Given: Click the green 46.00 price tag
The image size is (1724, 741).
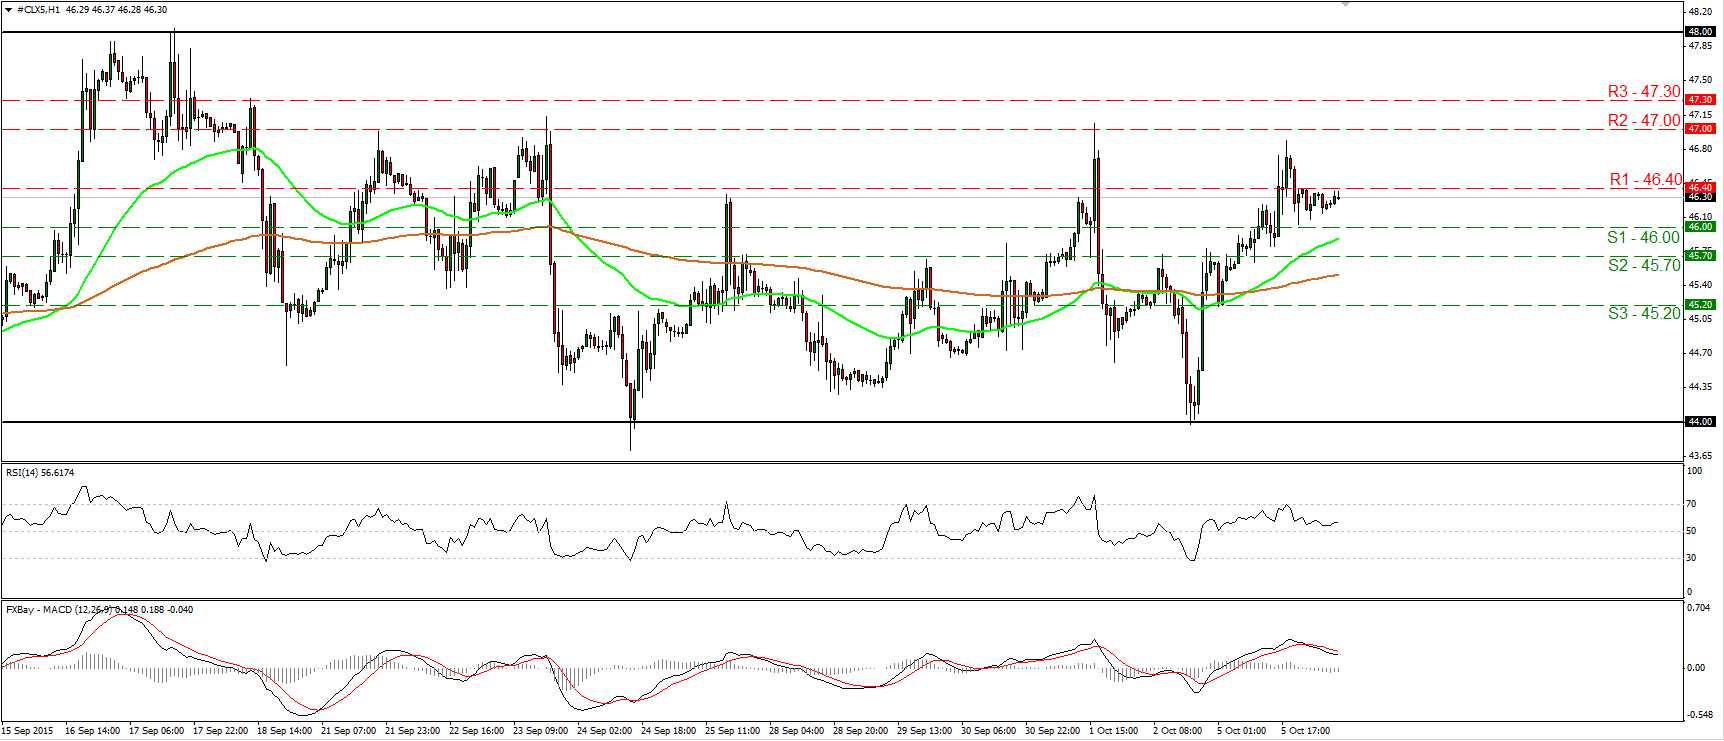Looking at the screenshot, I should [x=1701, y=227].
